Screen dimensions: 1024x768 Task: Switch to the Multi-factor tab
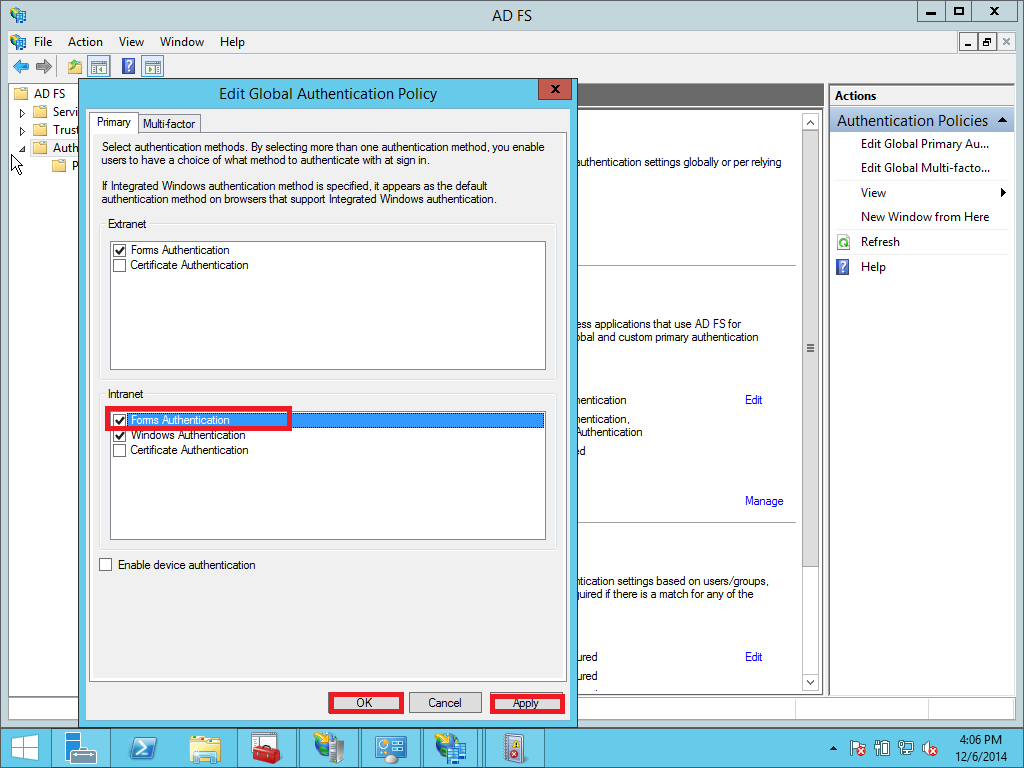[x=169, y=123]
